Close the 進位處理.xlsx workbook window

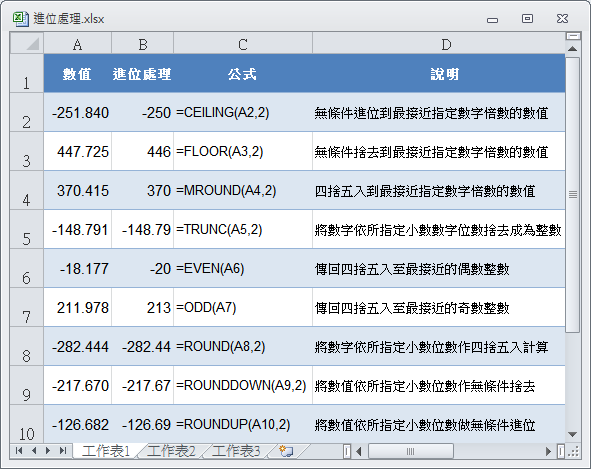point(562,18)
